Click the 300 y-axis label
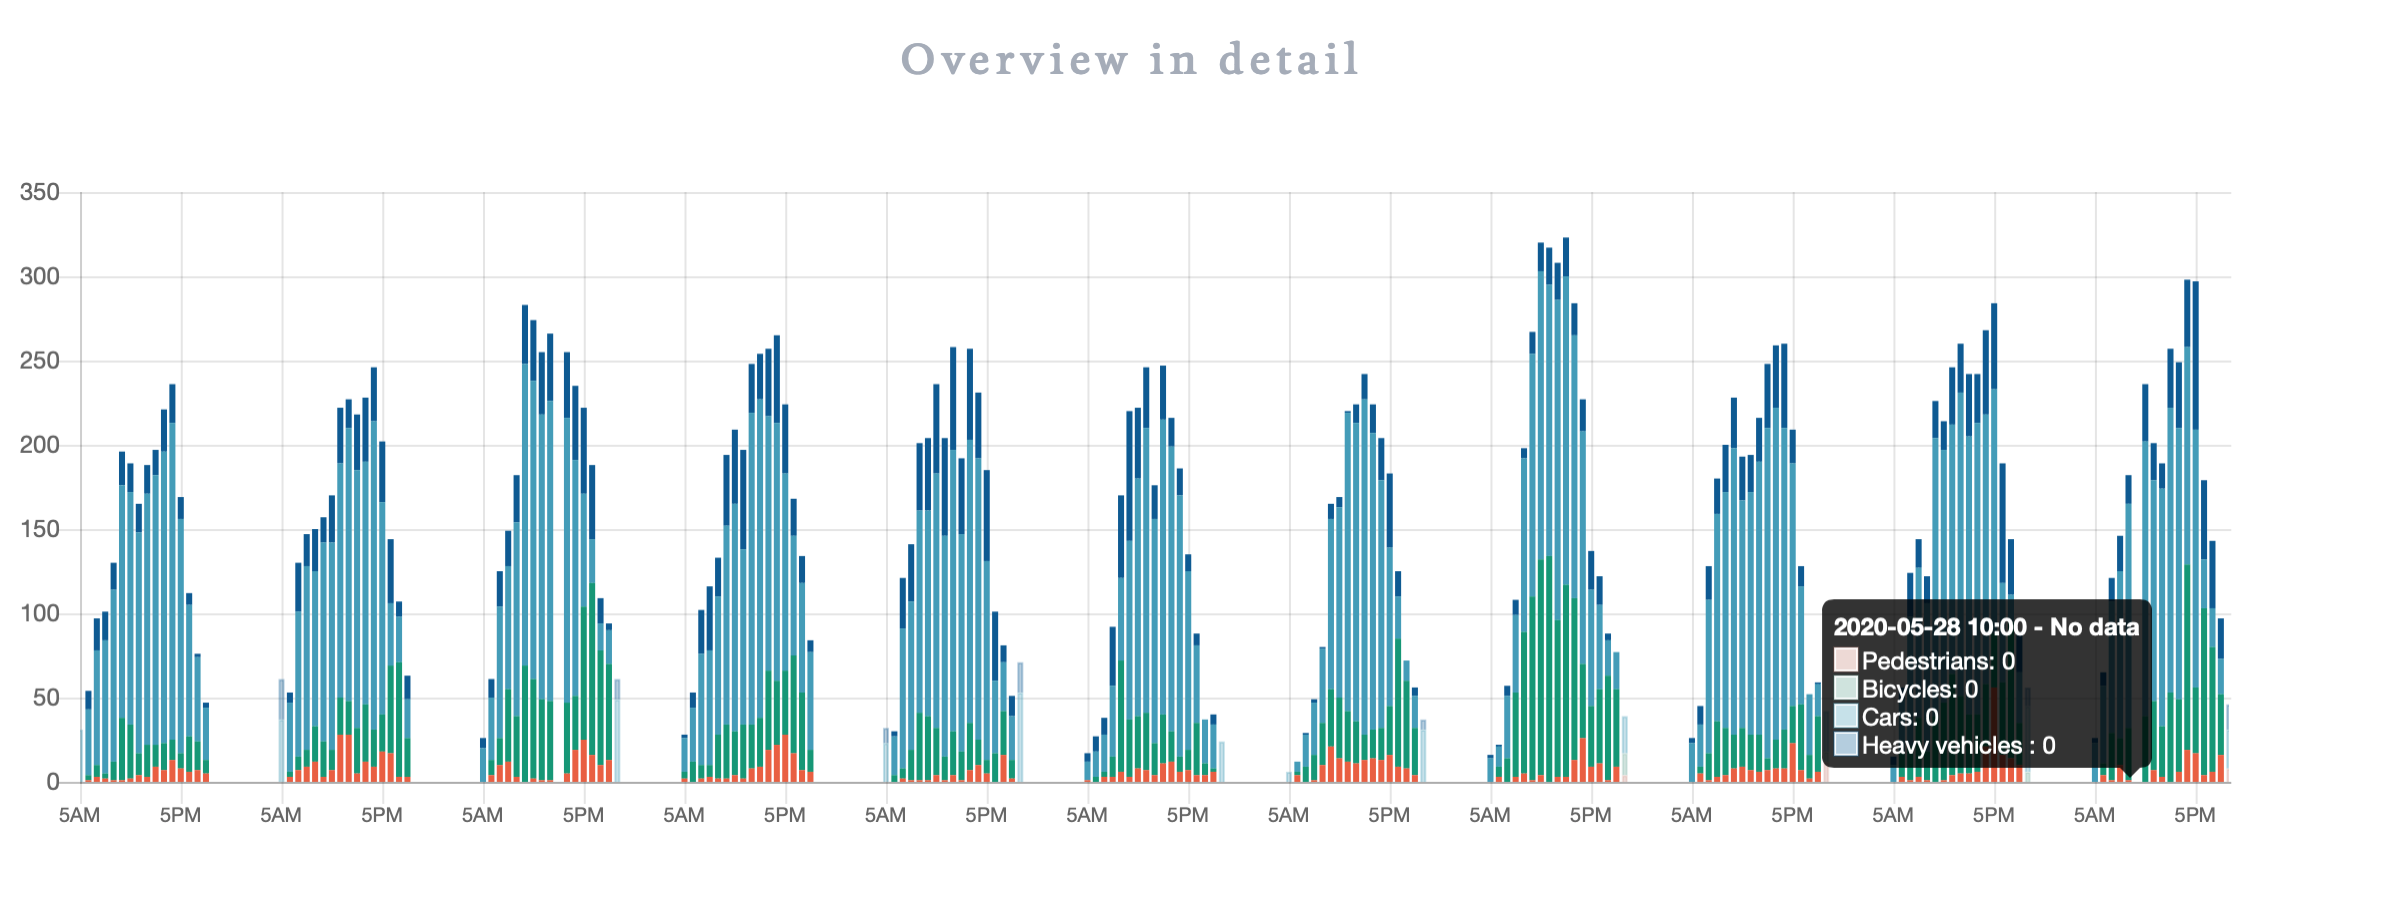This screenshot has width=2384, height=898. pyautogui.click(x=40, y=276)
